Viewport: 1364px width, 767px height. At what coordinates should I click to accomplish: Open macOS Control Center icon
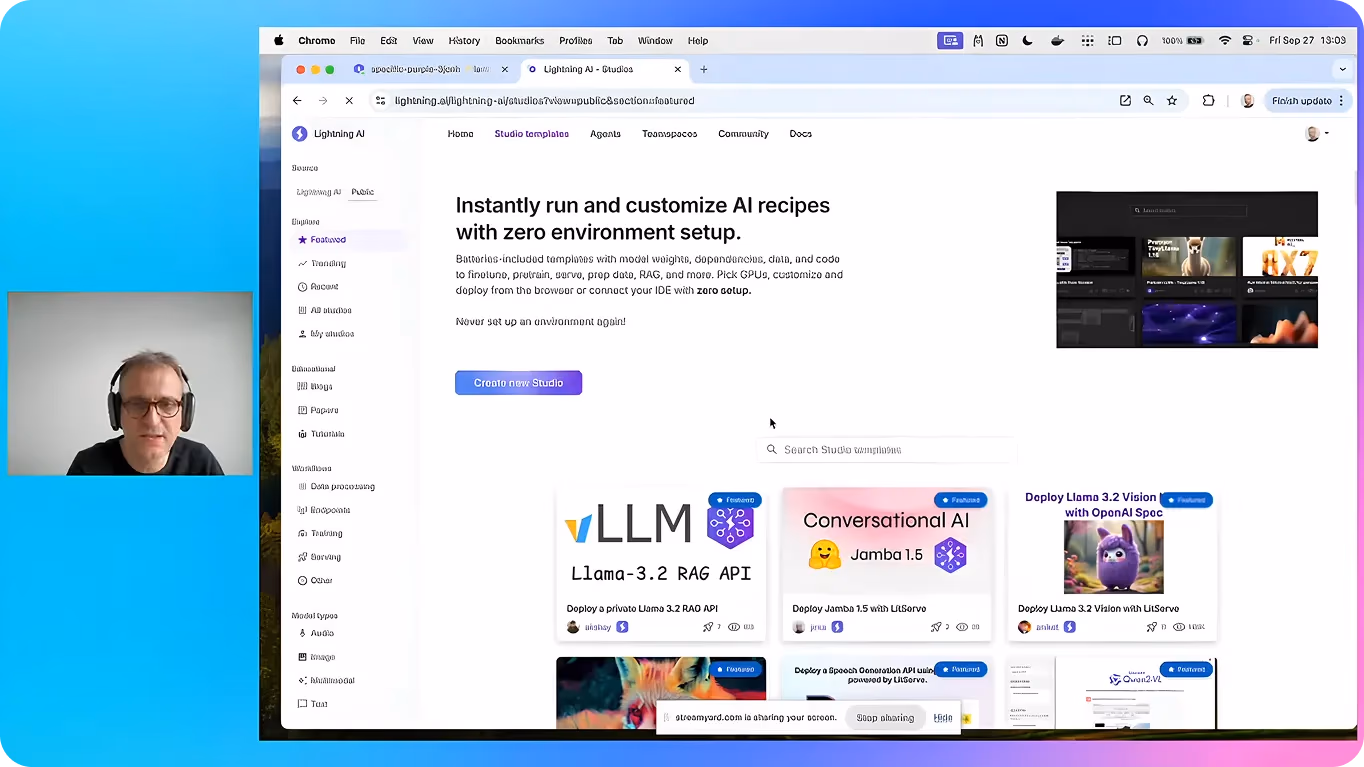tap(1247, 41)
